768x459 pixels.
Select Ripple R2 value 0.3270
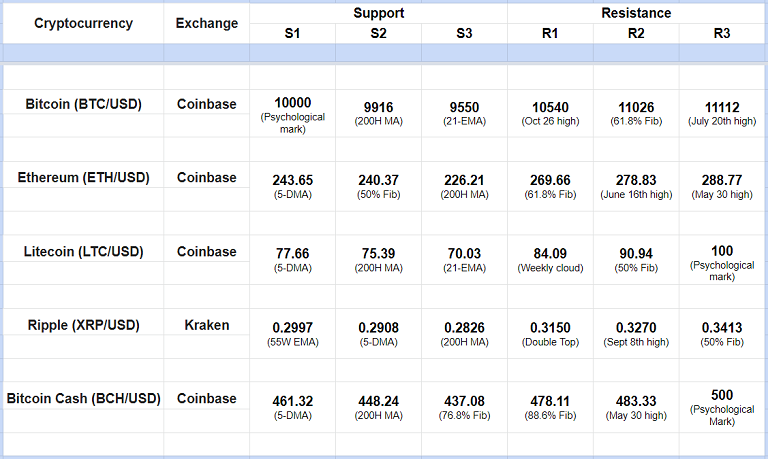coord(636,327)
